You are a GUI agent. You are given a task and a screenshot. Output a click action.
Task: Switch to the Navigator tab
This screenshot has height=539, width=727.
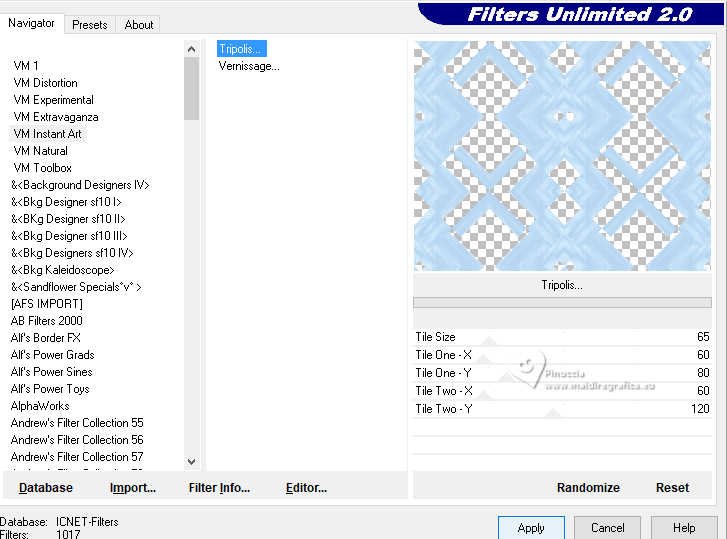[31, 23]
